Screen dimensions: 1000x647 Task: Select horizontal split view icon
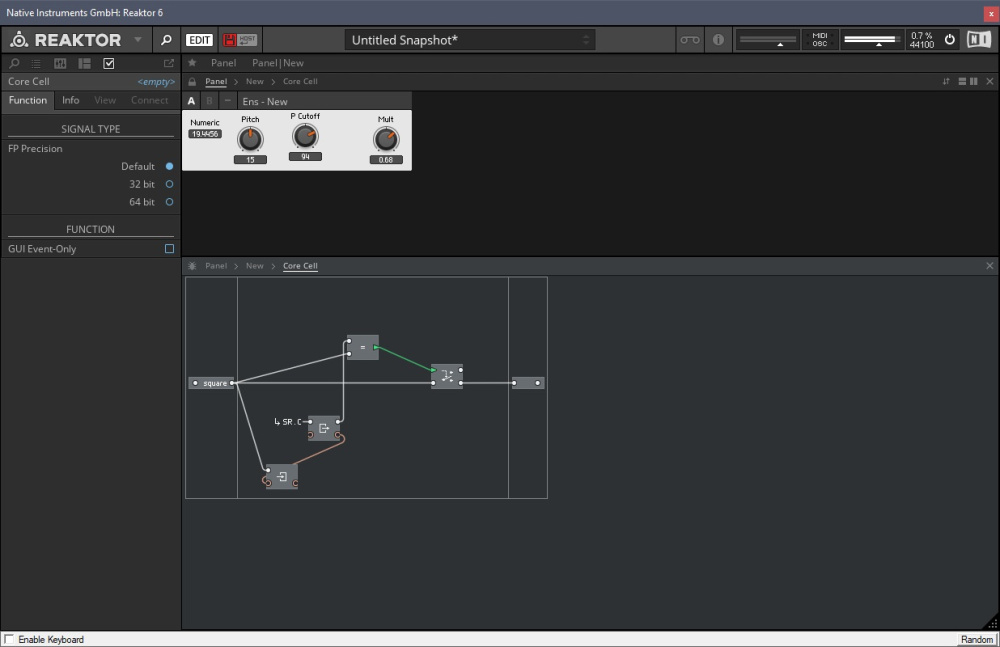point(962,81)
